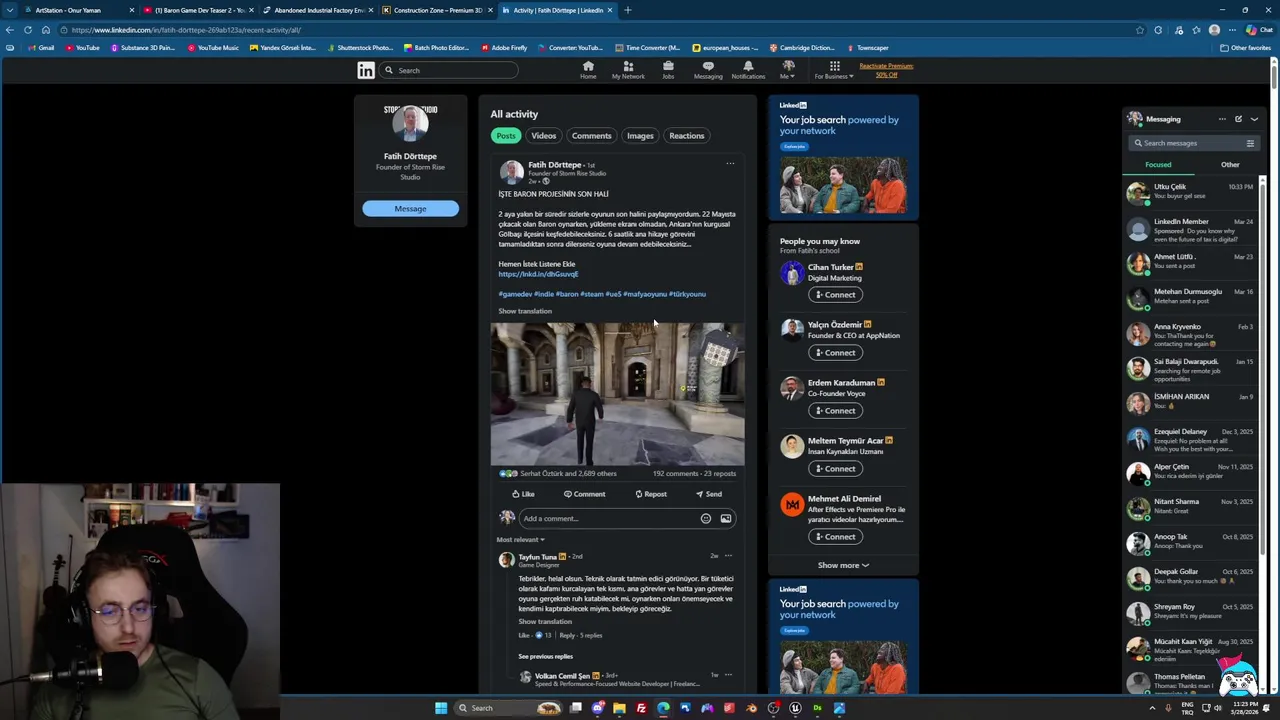The width and height of the screenshot is (1280, 720).
Task: Open conversation with Deepak Gollar
Action: click(1191, 577)
